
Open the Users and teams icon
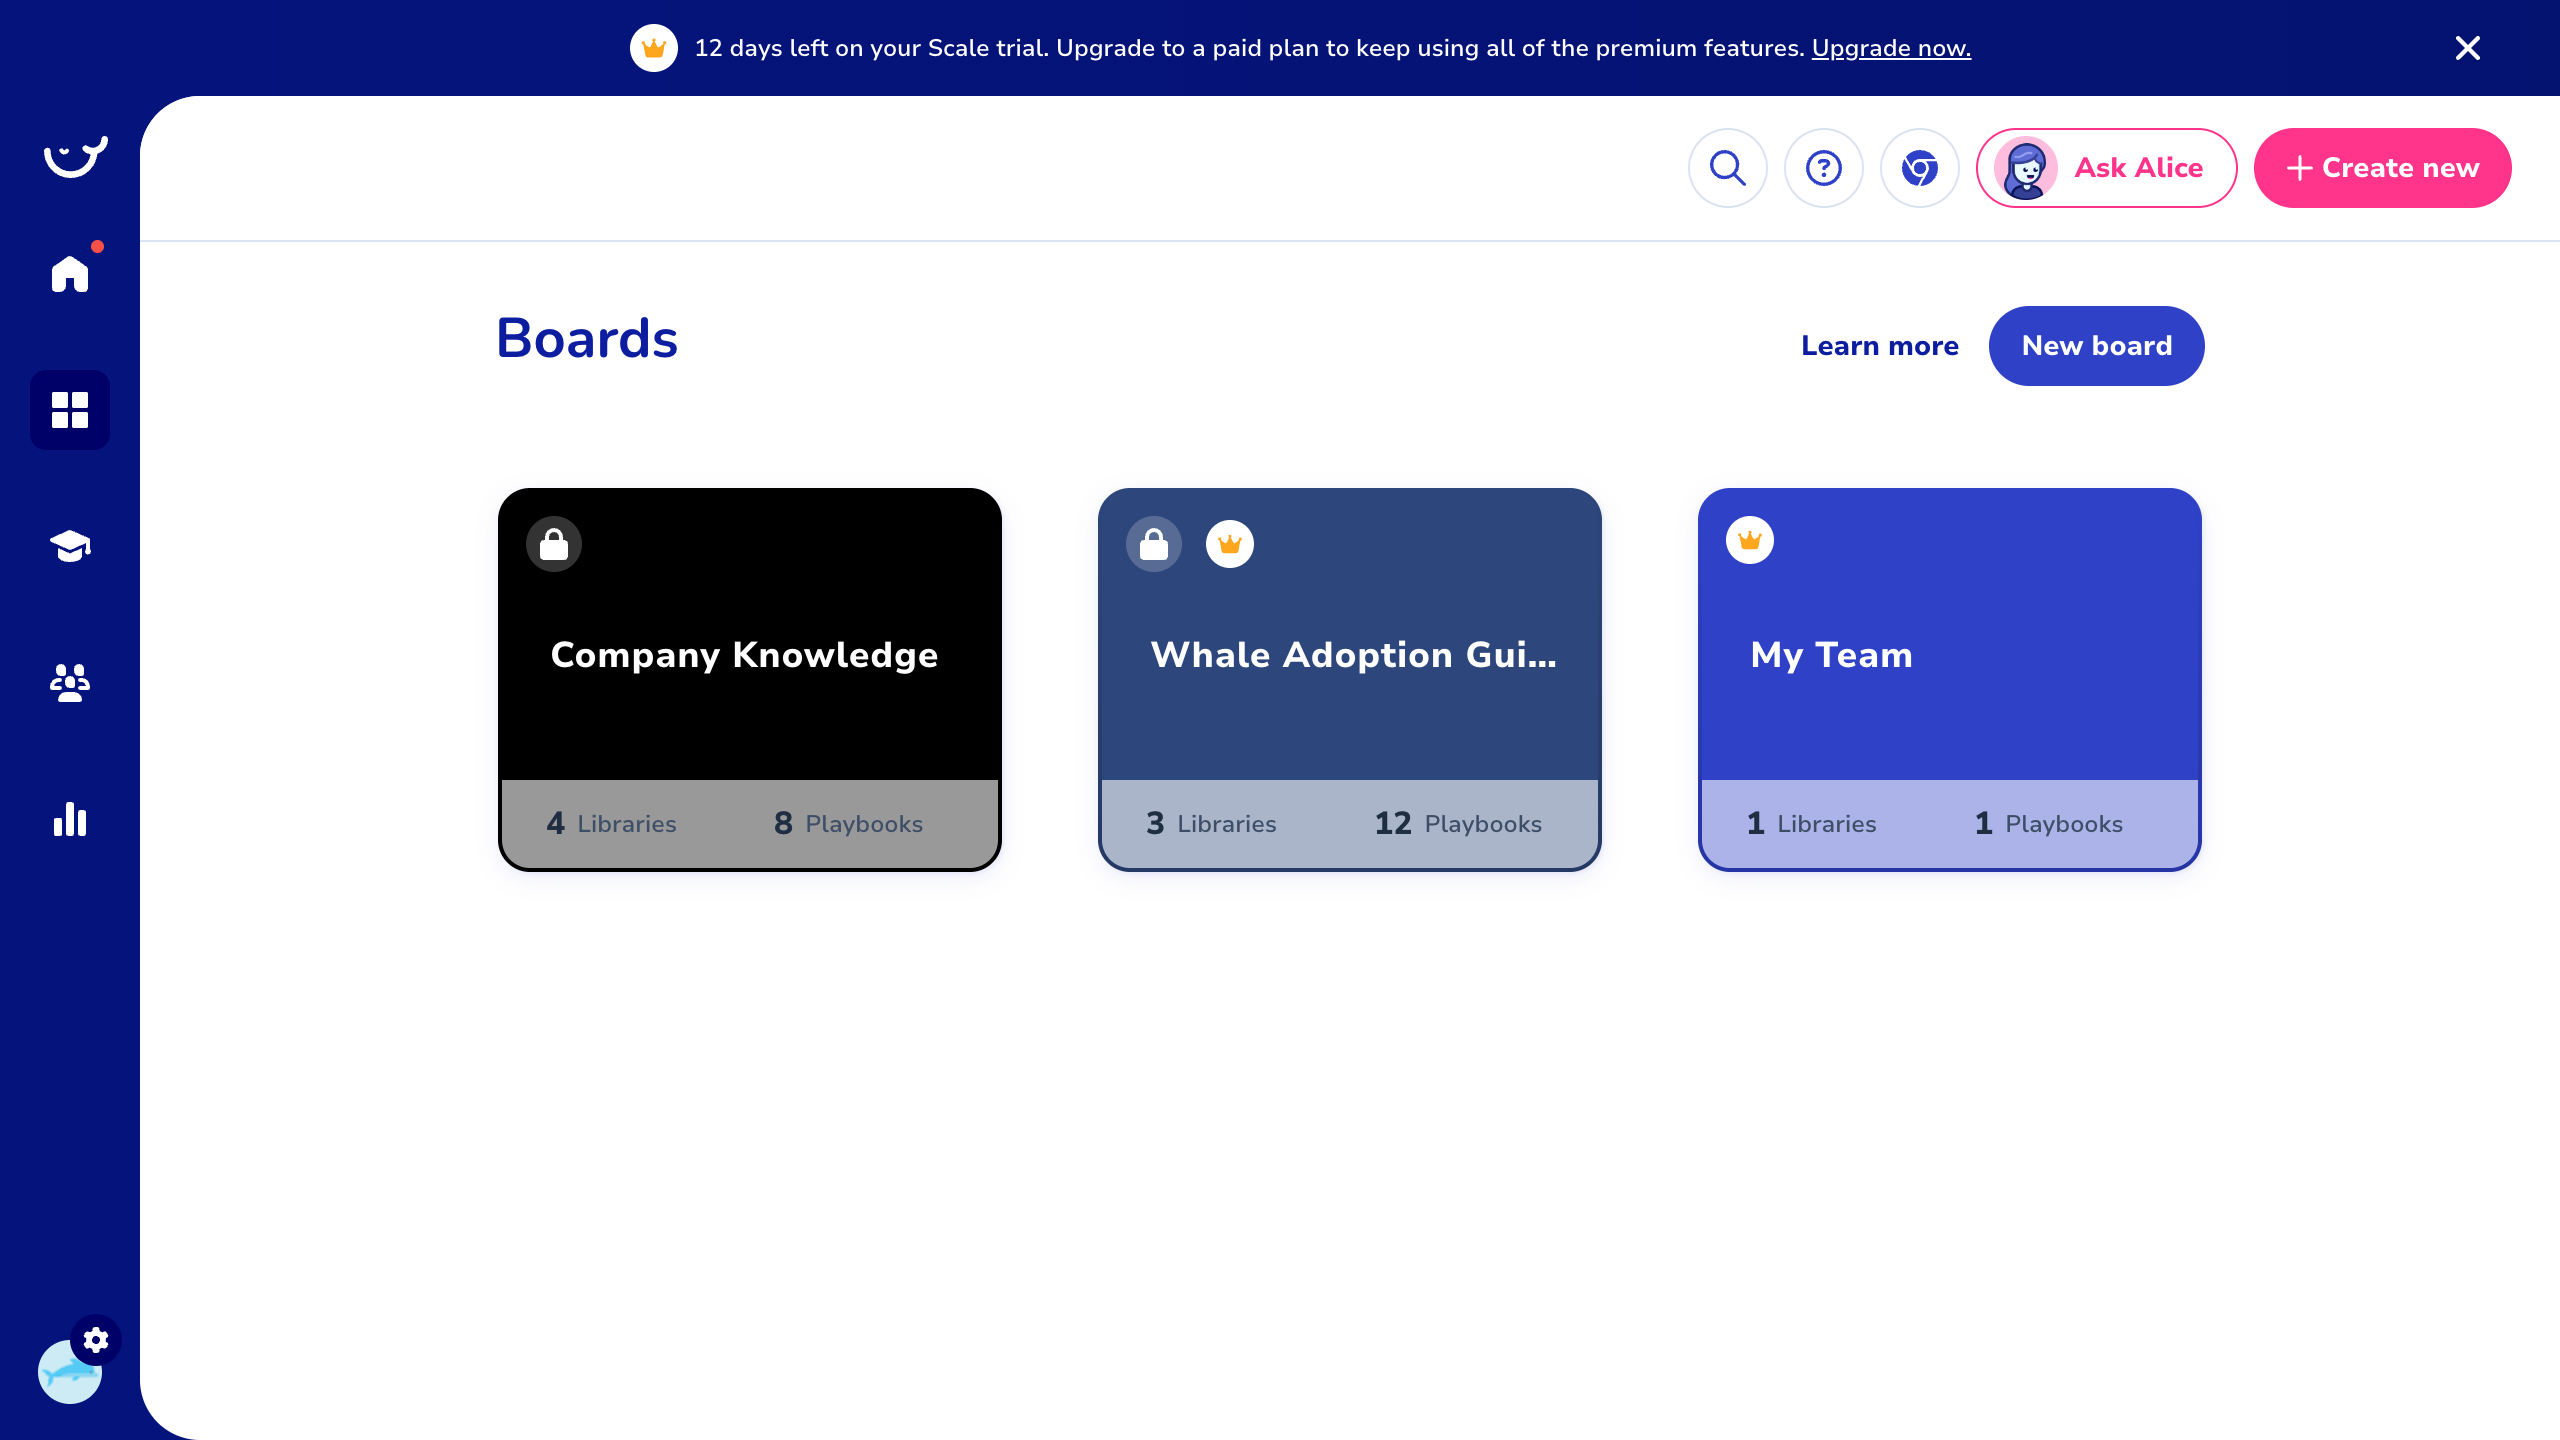70,683
